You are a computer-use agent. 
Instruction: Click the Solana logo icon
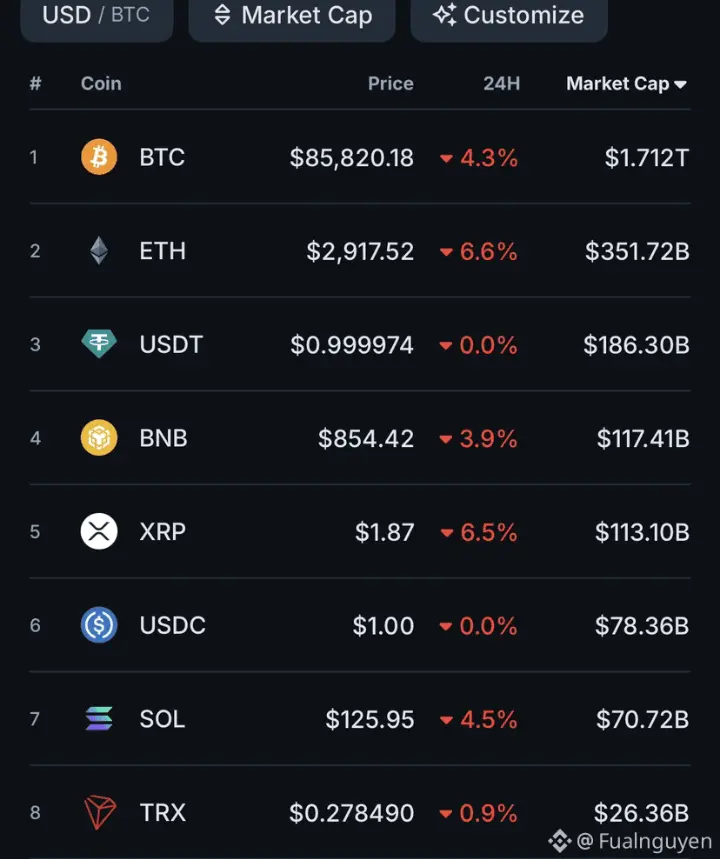[99, 719]
